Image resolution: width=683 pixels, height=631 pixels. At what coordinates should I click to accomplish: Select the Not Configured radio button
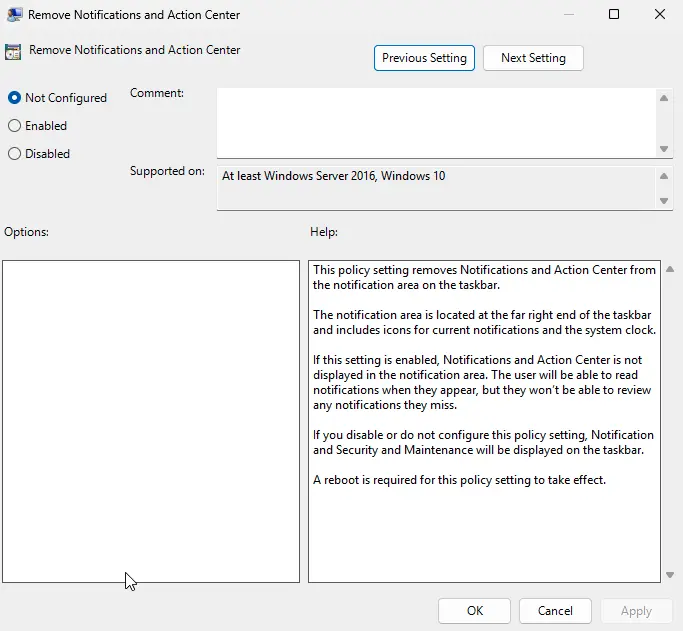point(14,98)
